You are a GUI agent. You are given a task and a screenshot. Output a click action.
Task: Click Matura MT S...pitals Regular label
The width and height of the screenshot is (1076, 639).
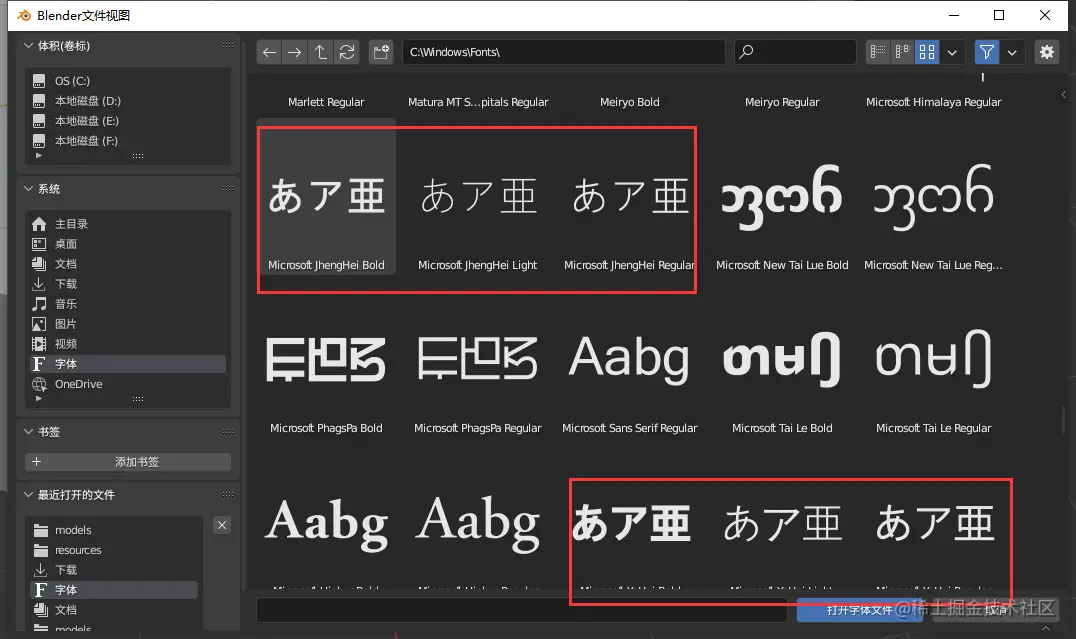tap(478, 102)
